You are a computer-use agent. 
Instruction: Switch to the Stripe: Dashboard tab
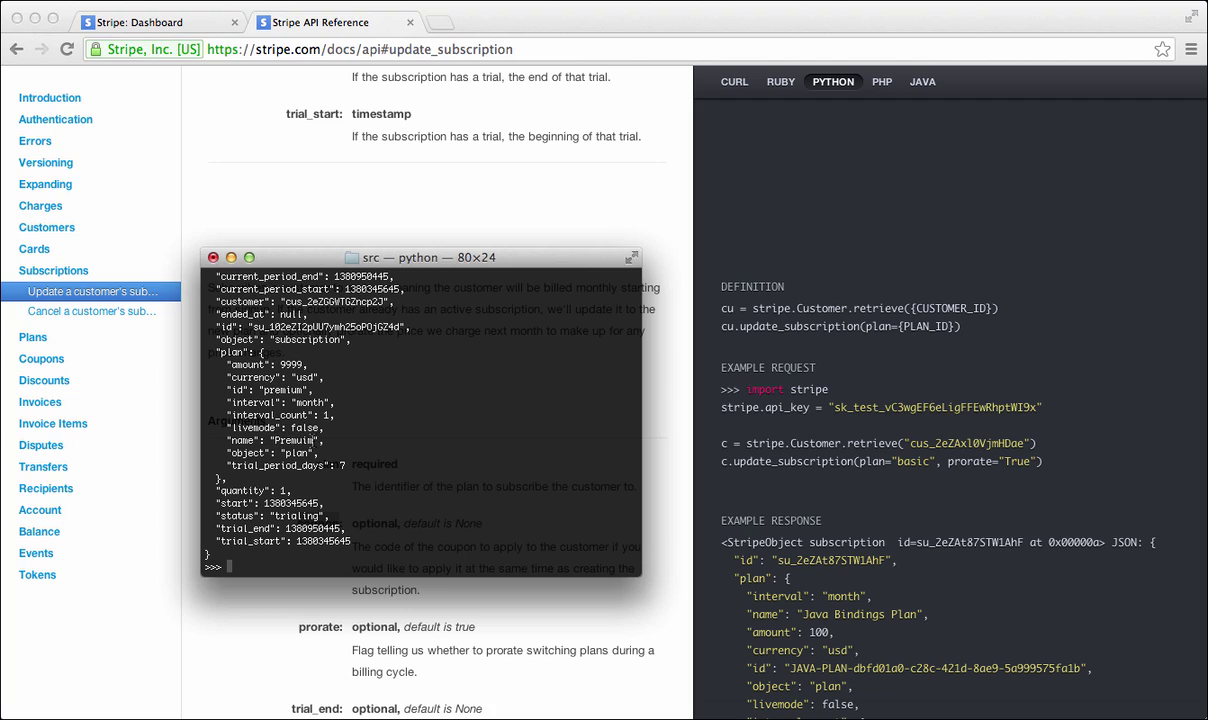tap(160, 22)
